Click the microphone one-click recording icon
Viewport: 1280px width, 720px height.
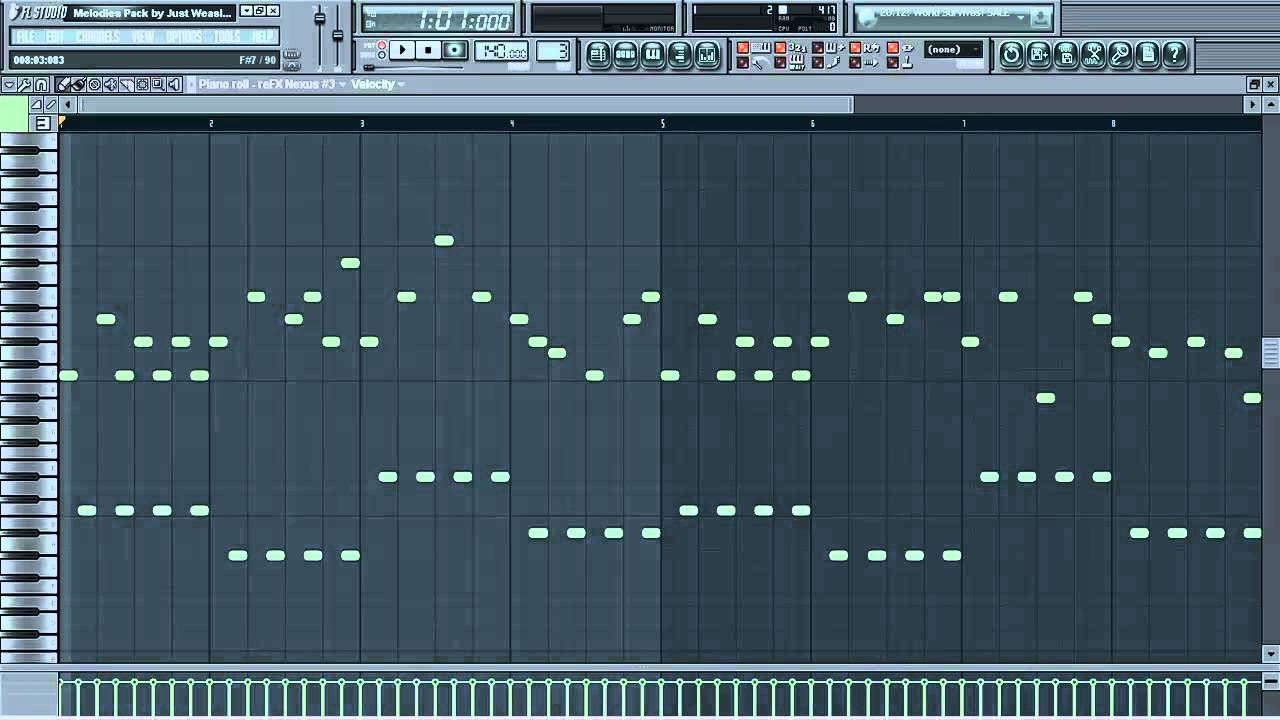(x=1121, y=55)
